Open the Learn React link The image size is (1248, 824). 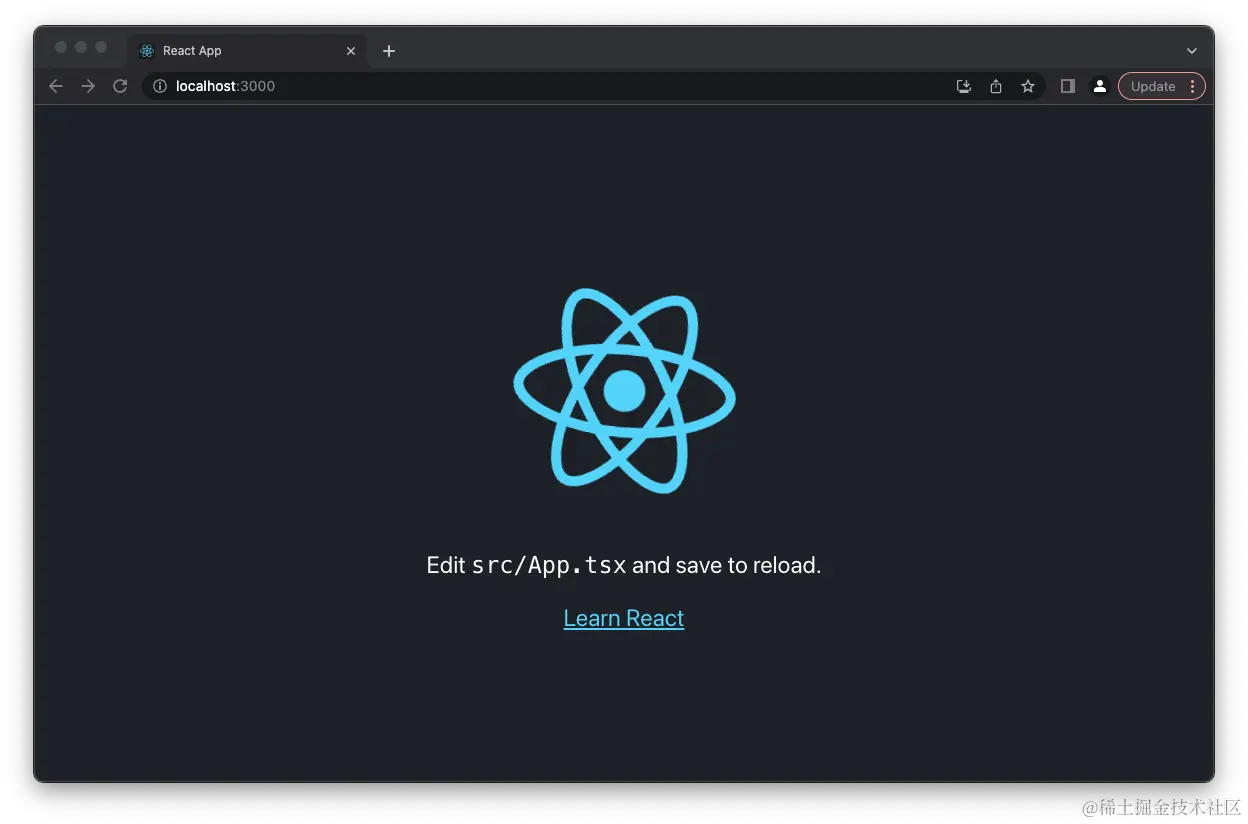(624, 618)
